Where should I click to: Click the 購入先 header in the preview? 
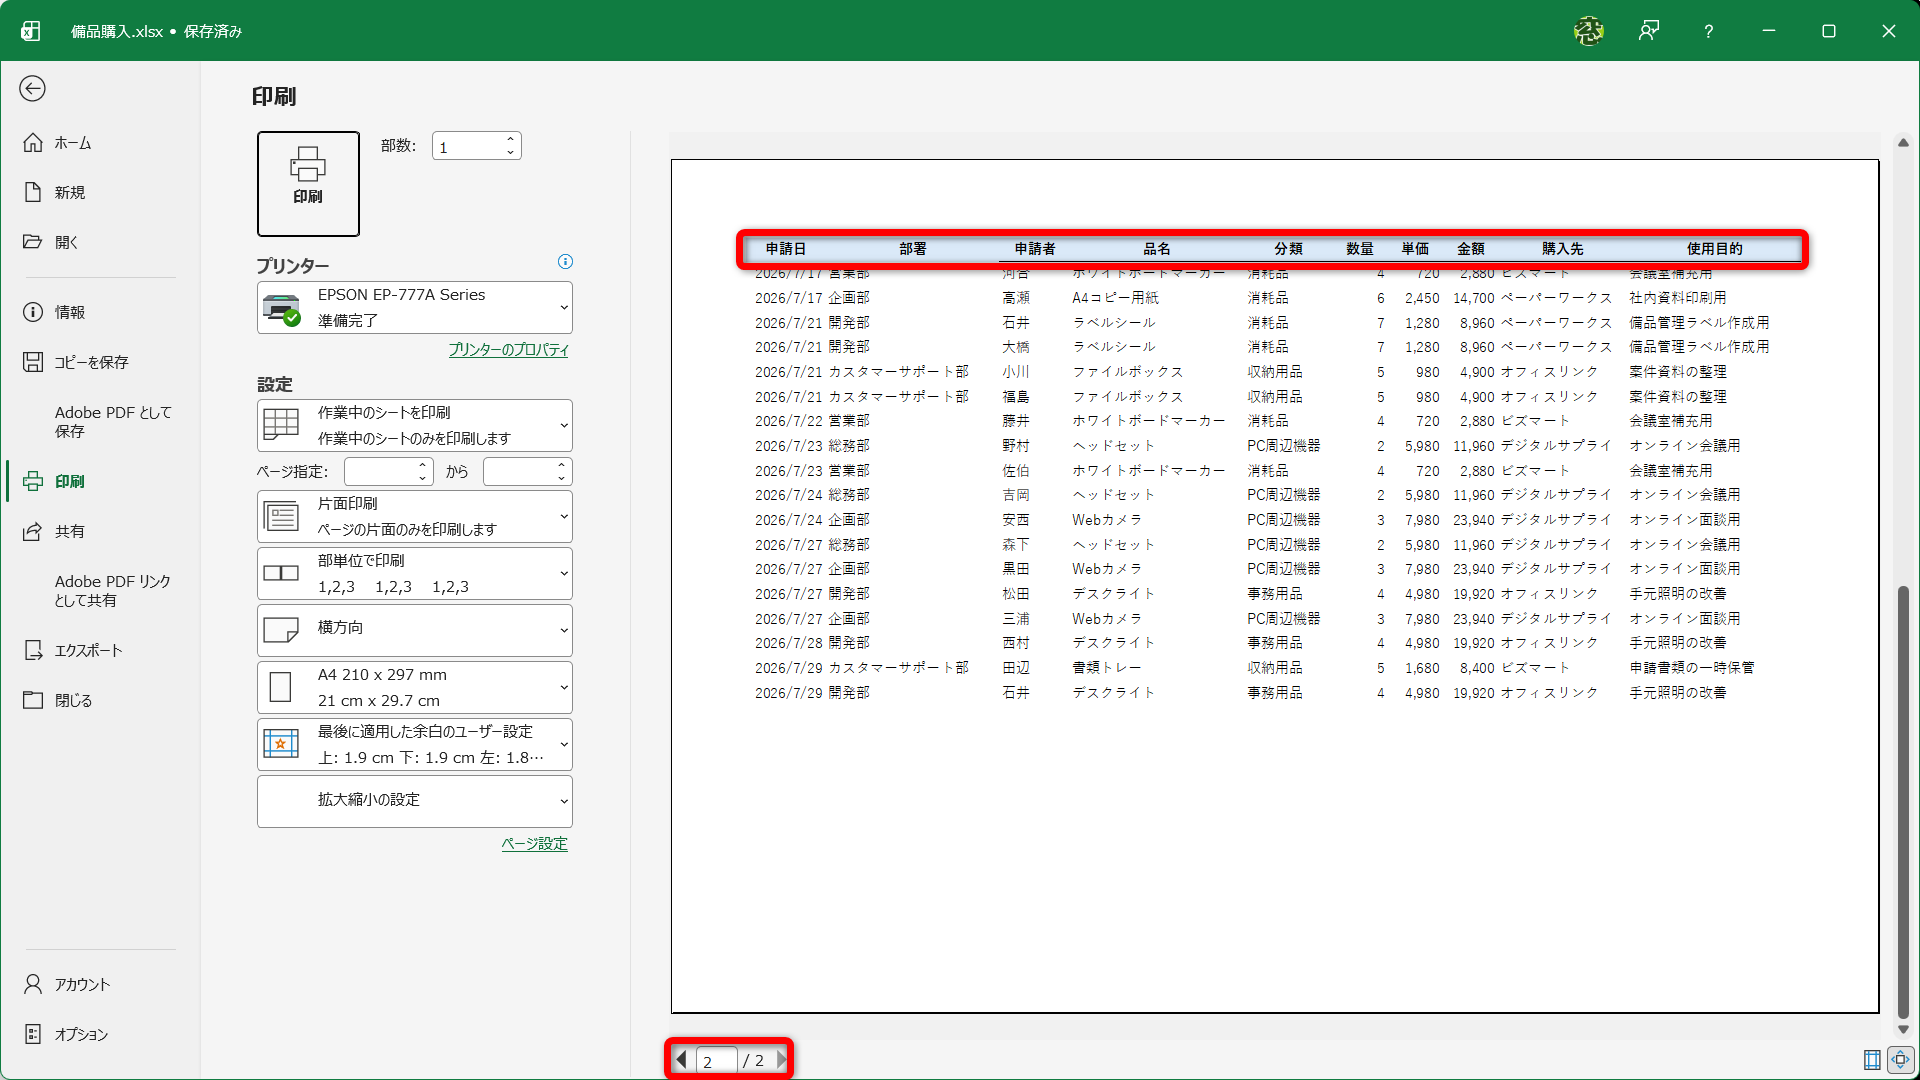click(1562, 249)
